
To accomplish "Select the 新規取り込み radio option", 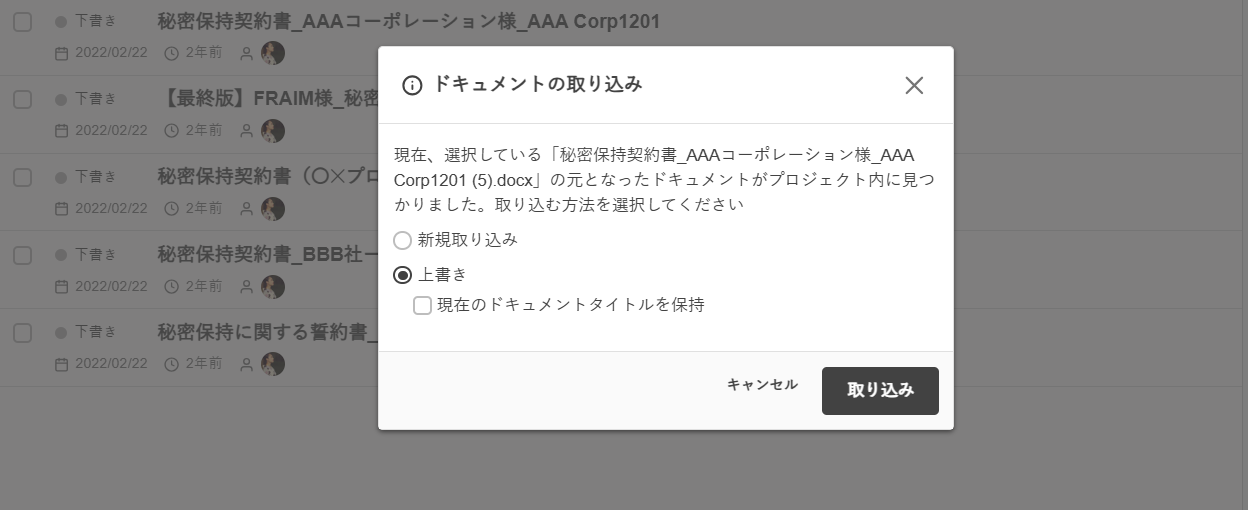I will pyautogui.click(x=403, y=240).
